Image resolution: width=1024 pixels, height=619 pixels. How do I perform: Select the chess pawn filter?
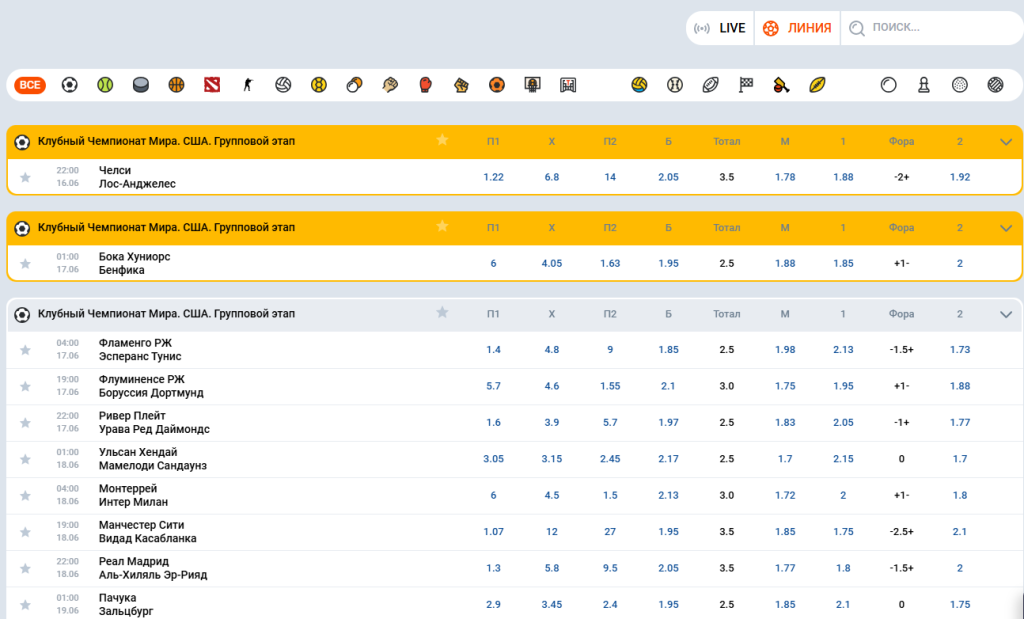click(x=924, y=85)
